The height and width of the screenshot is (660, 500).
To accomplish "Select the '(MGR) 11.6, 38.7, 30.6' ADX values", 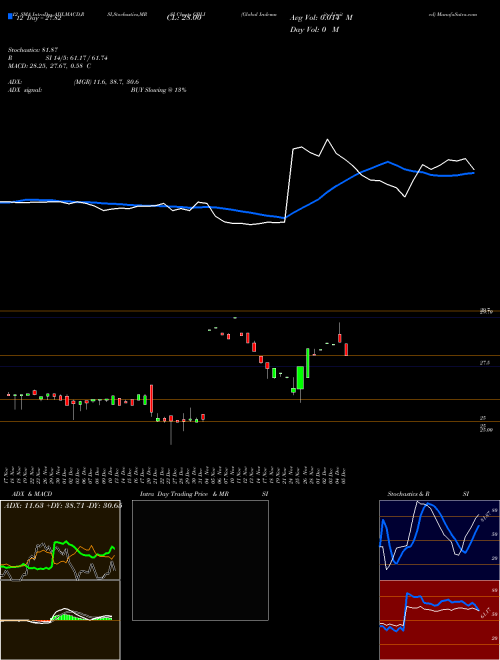I will click(106, 82).
